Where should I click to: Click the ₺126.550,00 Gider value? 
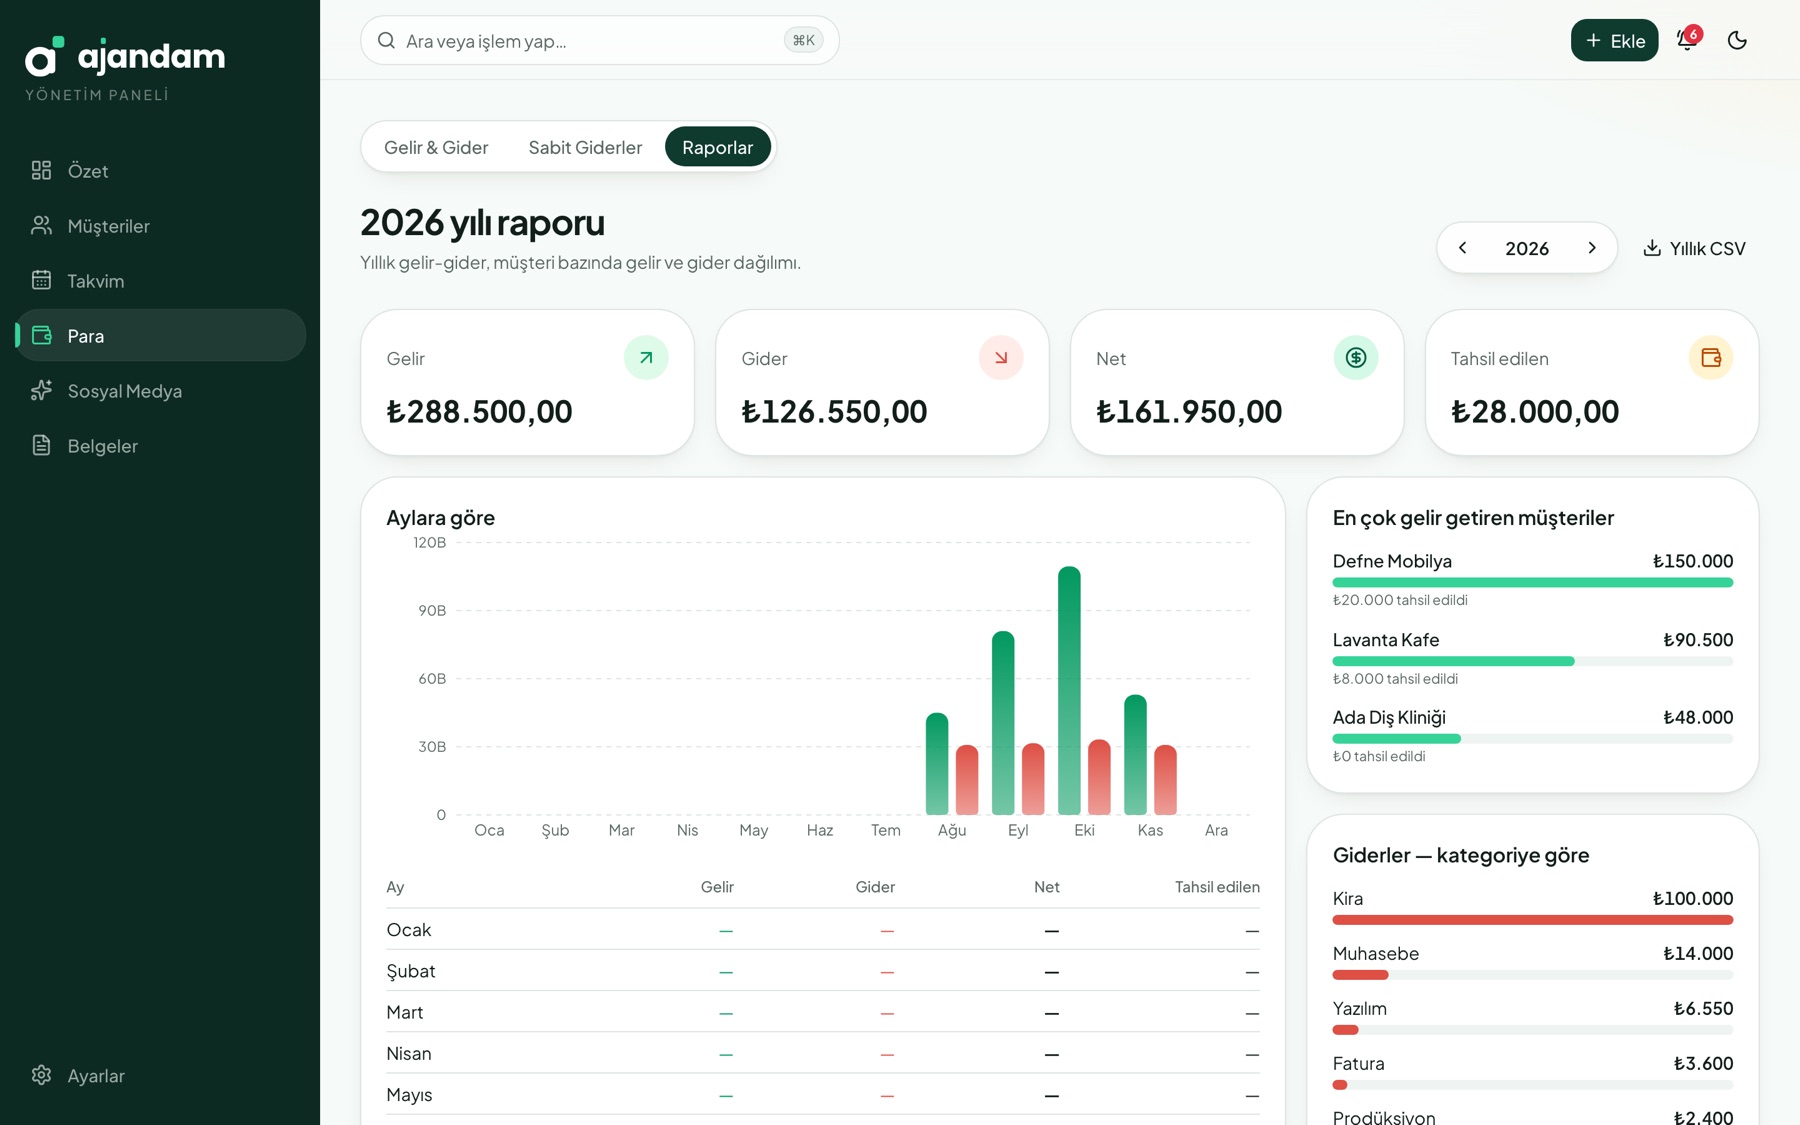834,411
